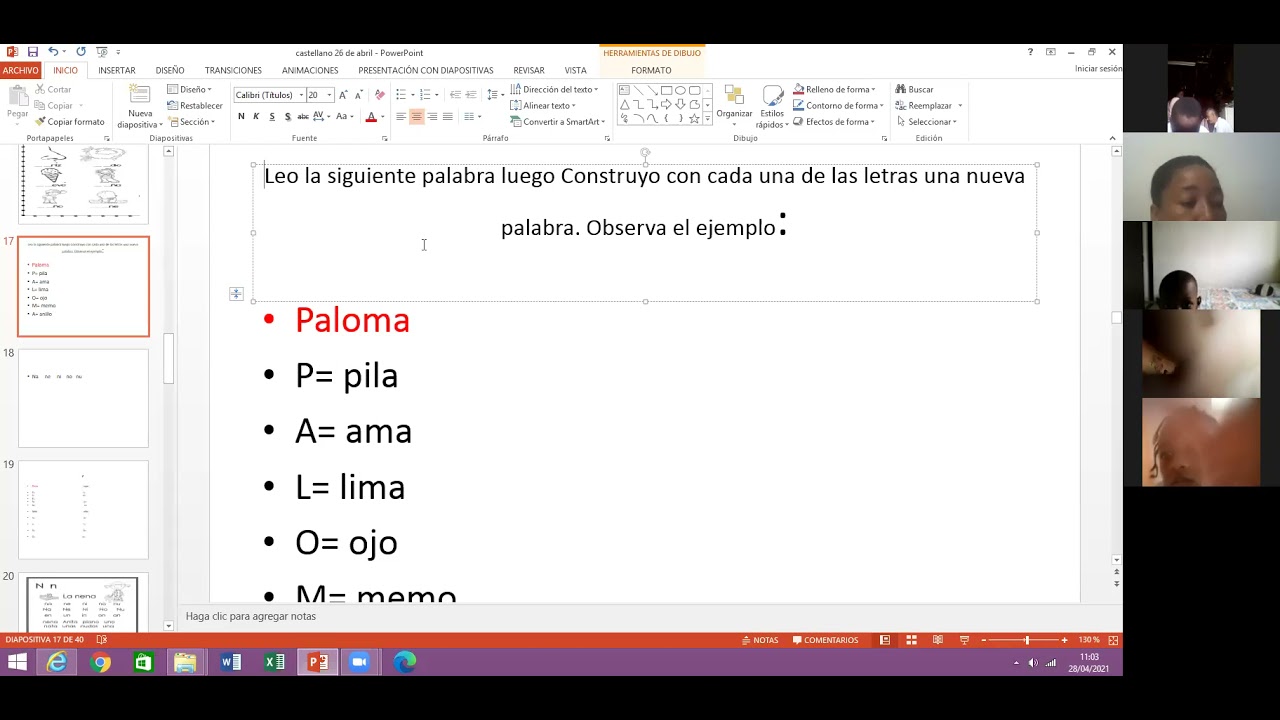The height and width of the screenshot is (720, 1280).
Task: Switch to slide sorter view
Action: point(911,640)
